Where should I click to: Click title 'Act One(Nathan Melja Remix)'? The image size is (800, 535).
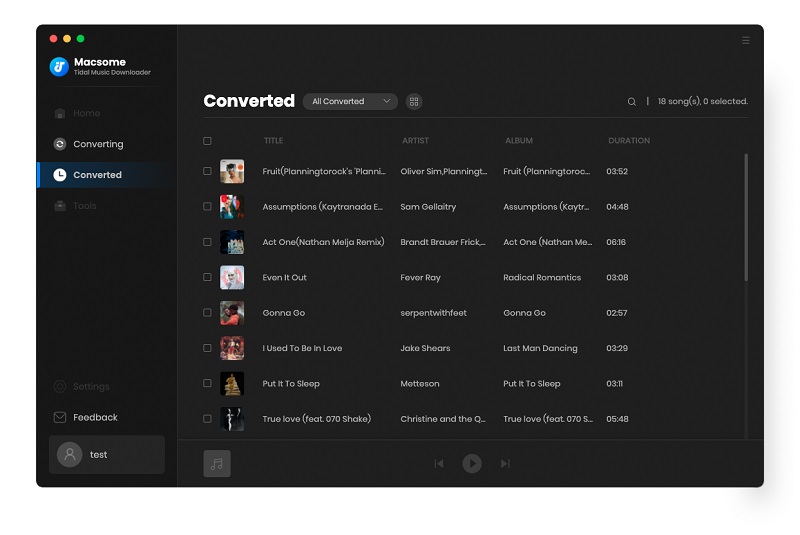click(323, 242)
